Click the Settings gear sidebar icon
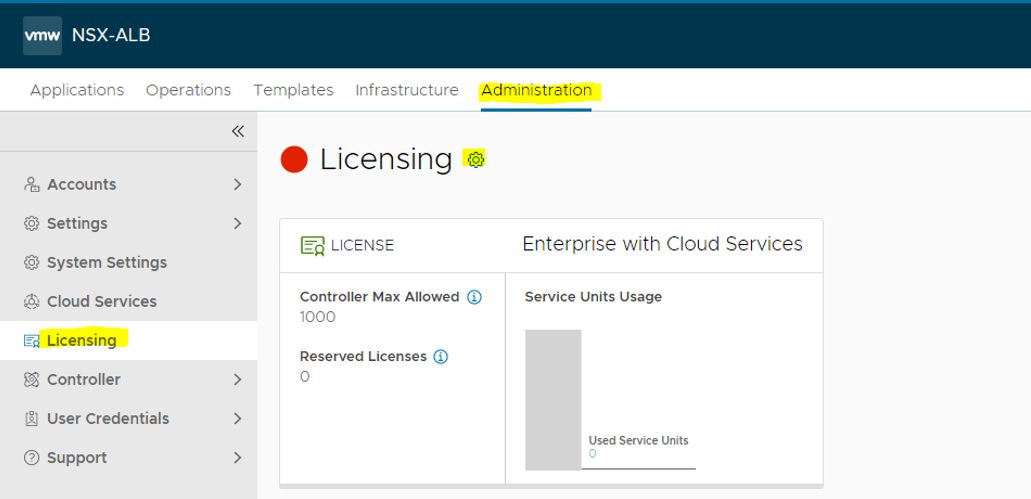 pos(32,224)
